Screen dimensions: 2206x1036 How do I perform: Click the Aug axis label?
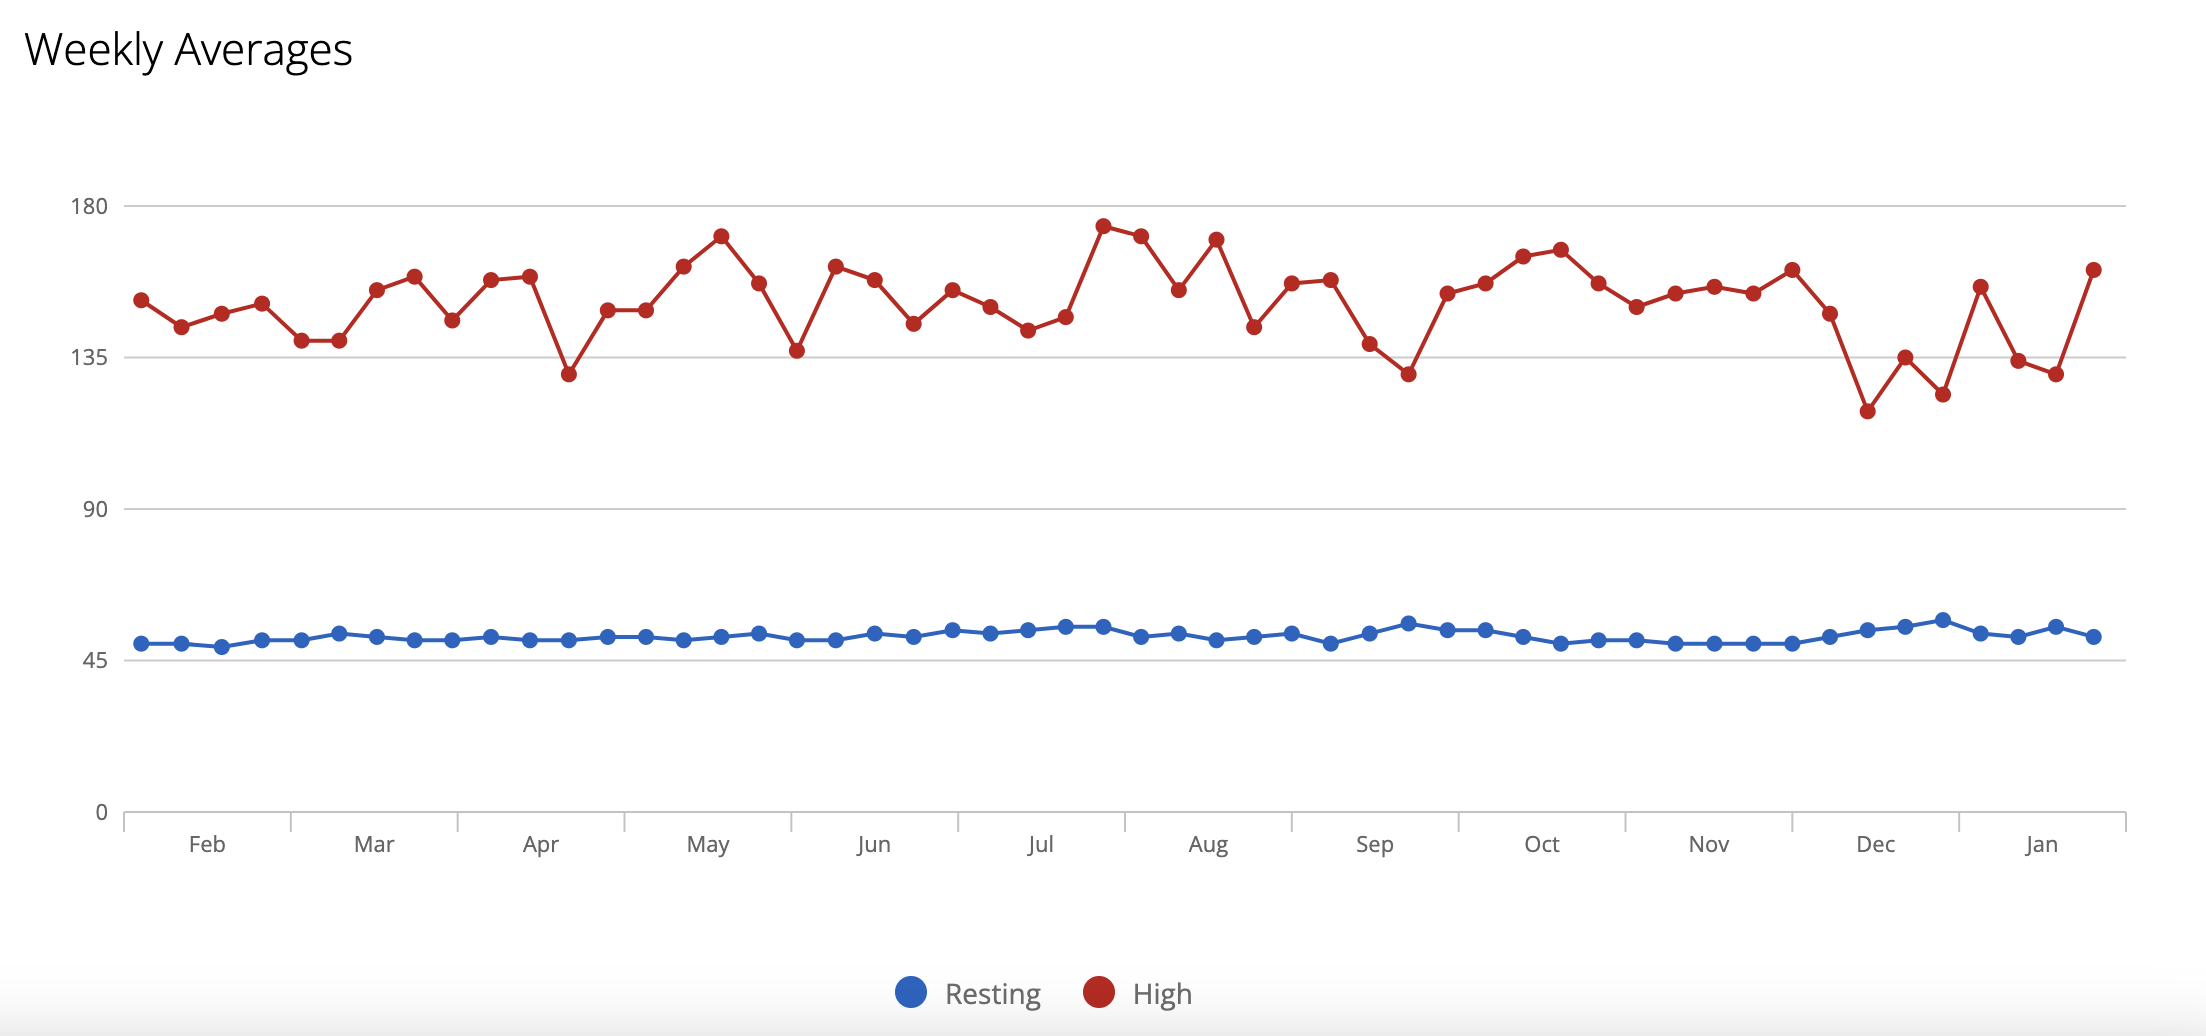1208,845
